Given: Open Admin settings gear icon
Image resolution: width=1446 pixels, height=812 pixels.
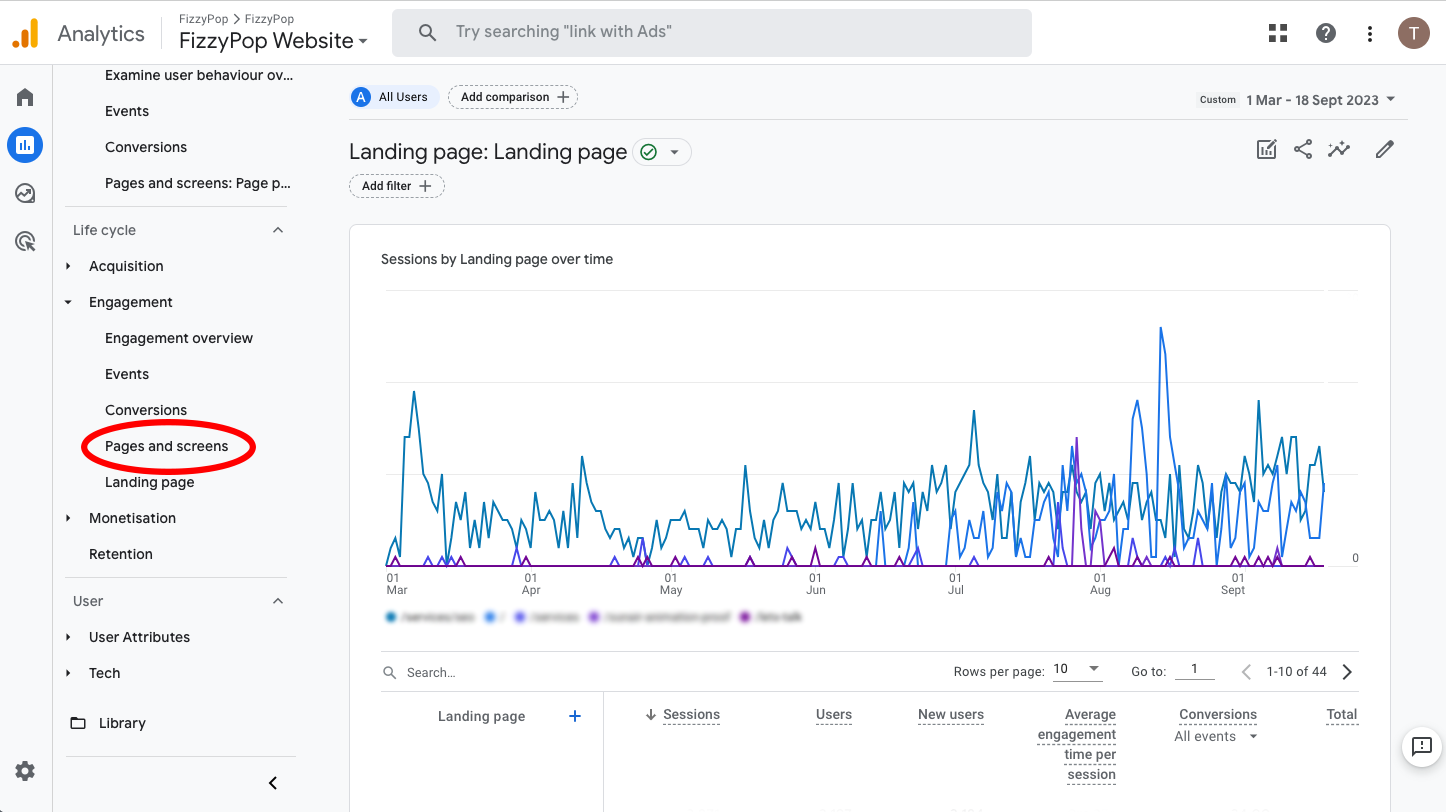Looking at the screenshot, I should 25,771.
